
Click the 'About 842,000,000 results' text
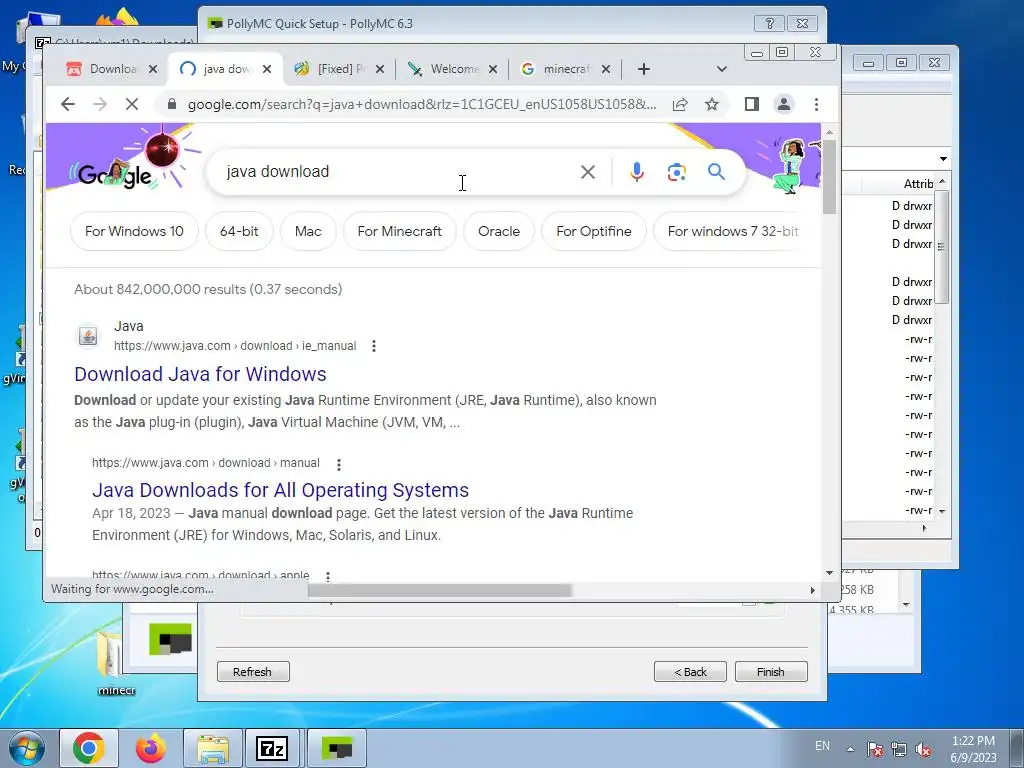(x=208, y=289)
